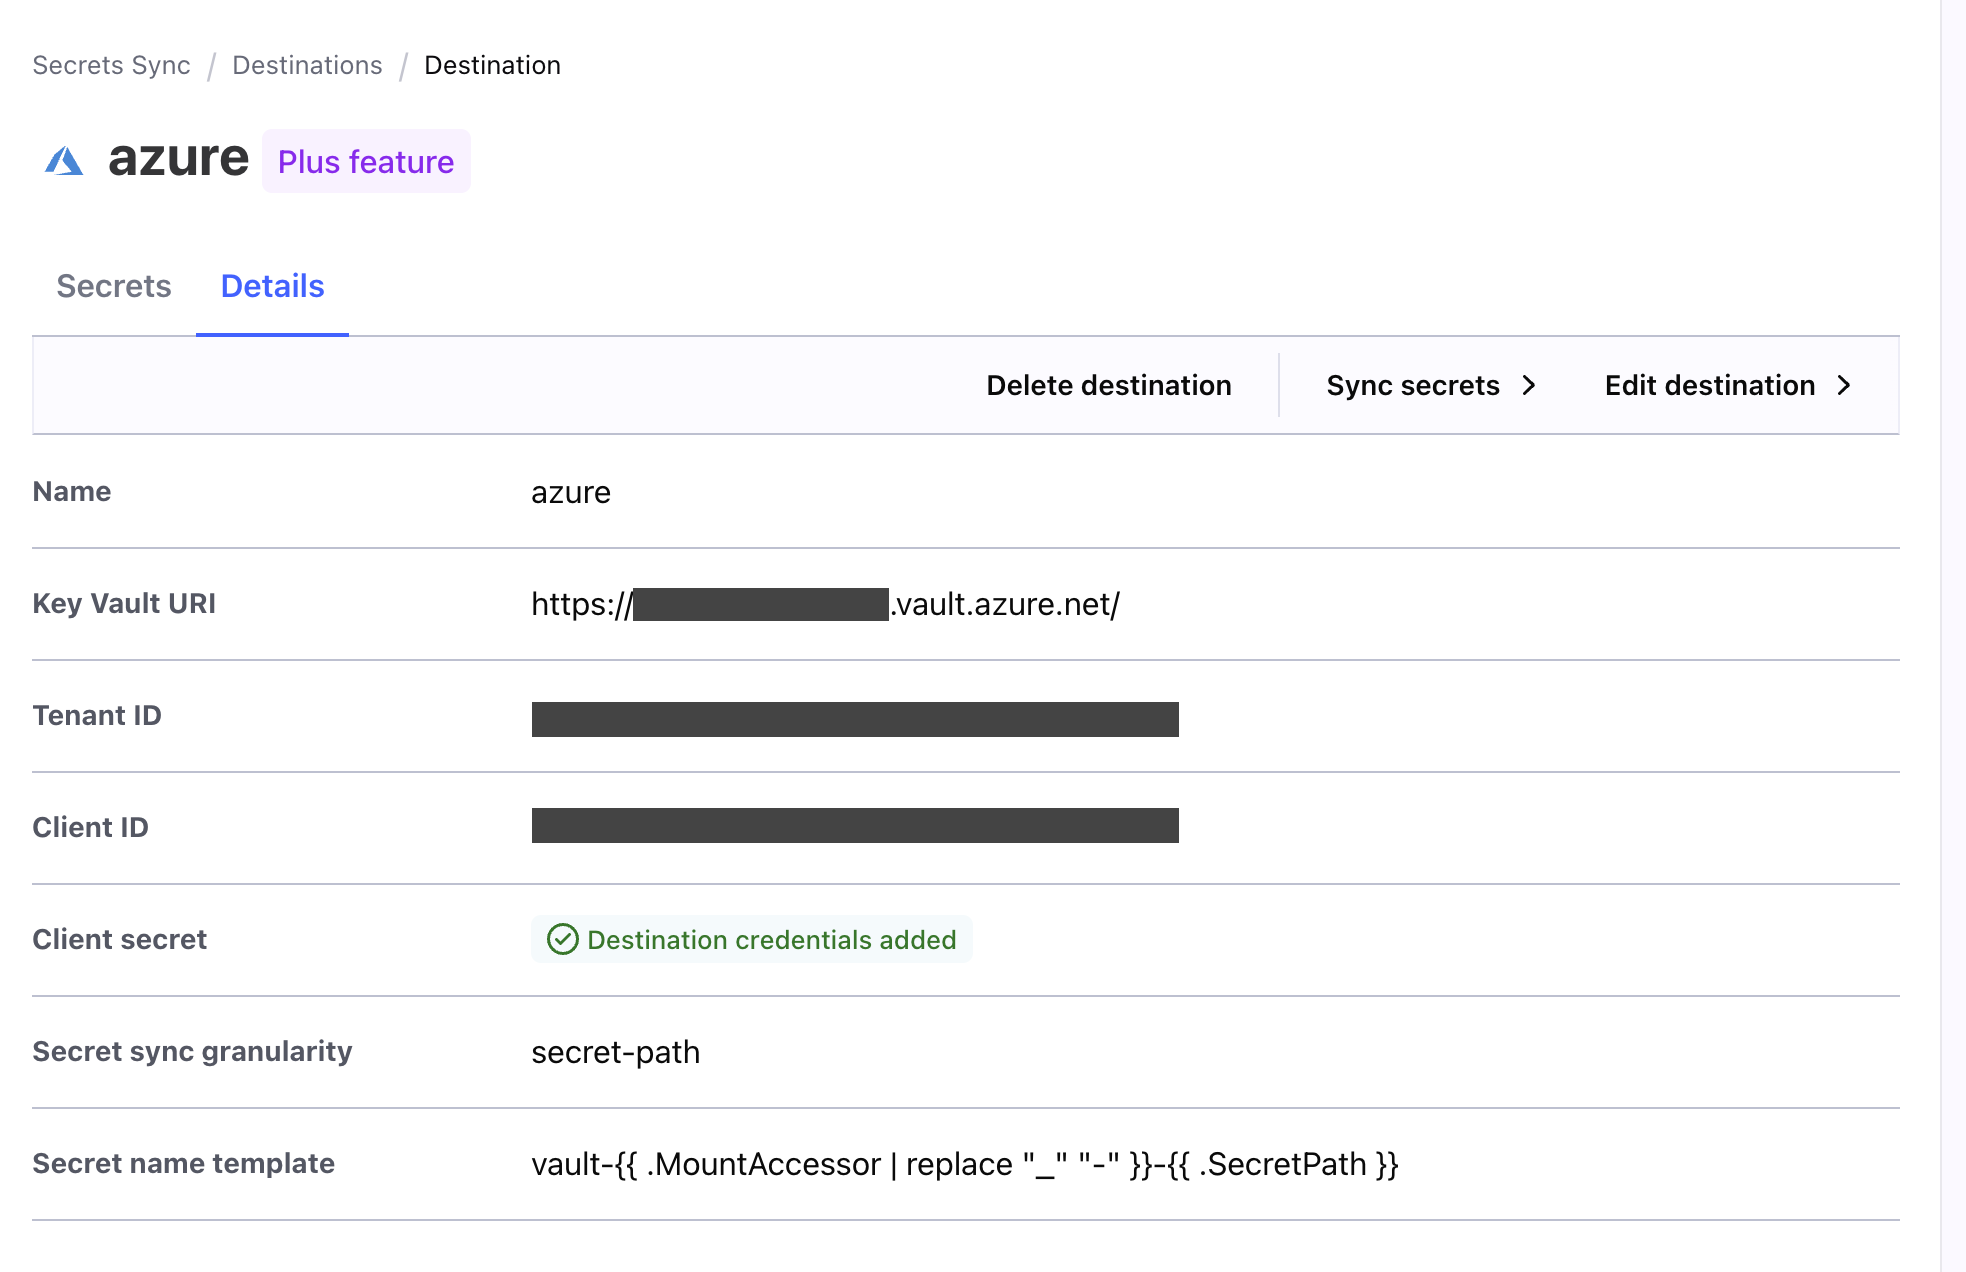
Task: Click the Secret name template label
Action: point(183,1163)
